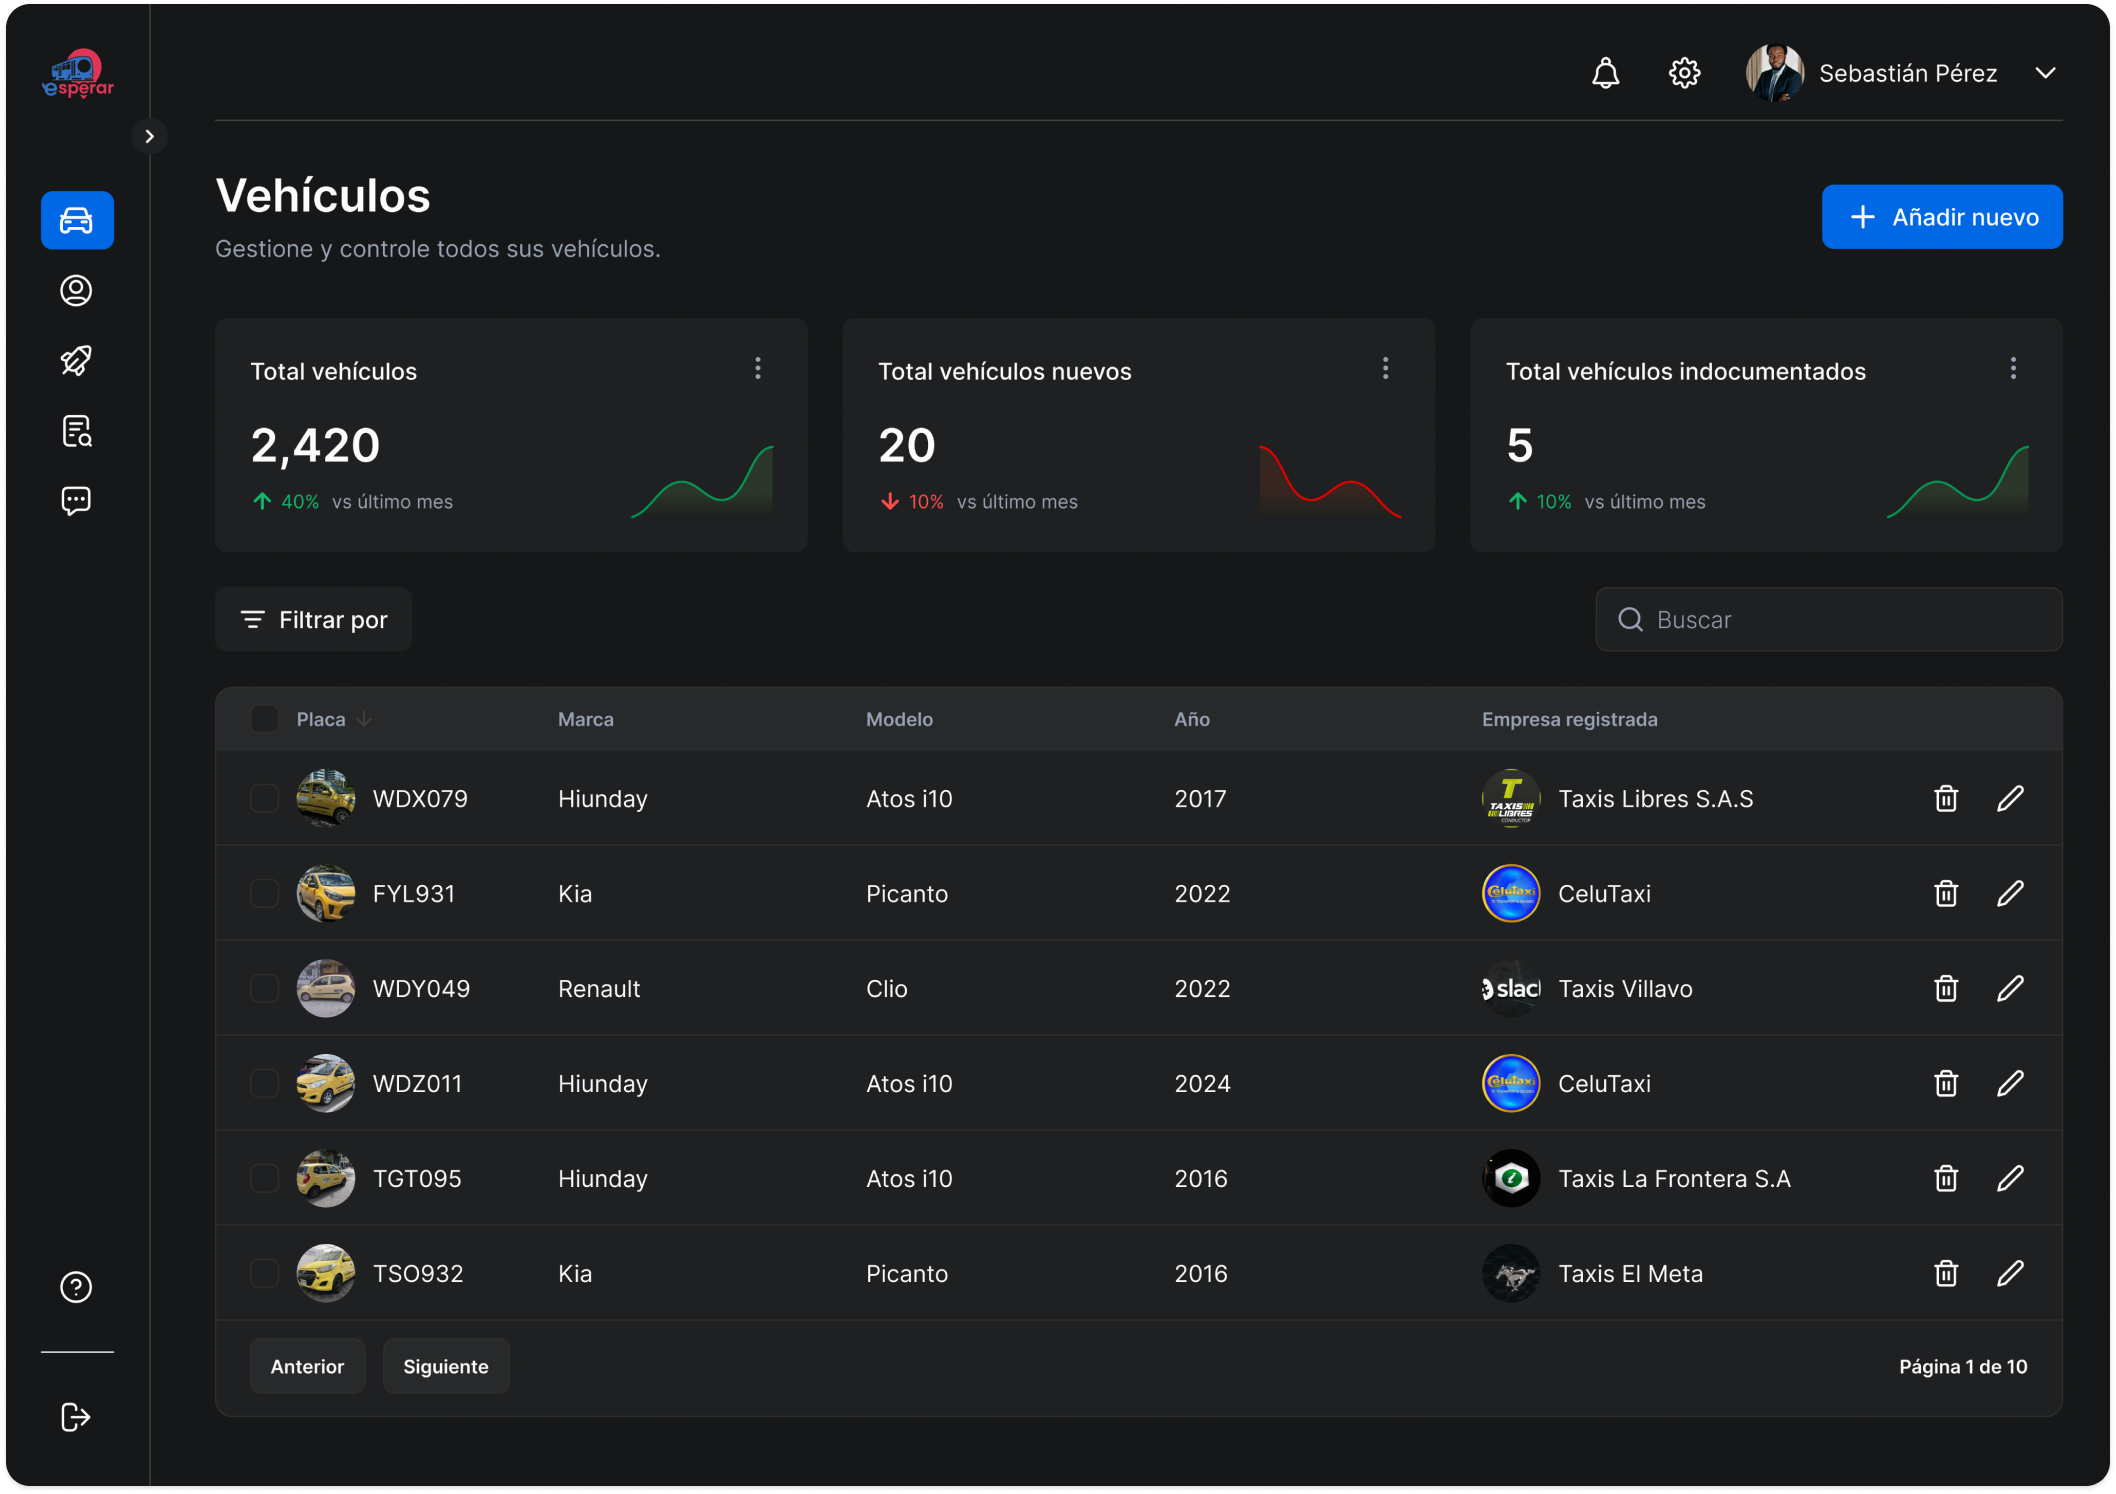Open the rocket icon in sidebar
Image resolution: width=2116 pixels, height=1494 pixels.
click(x=77, y=360)
